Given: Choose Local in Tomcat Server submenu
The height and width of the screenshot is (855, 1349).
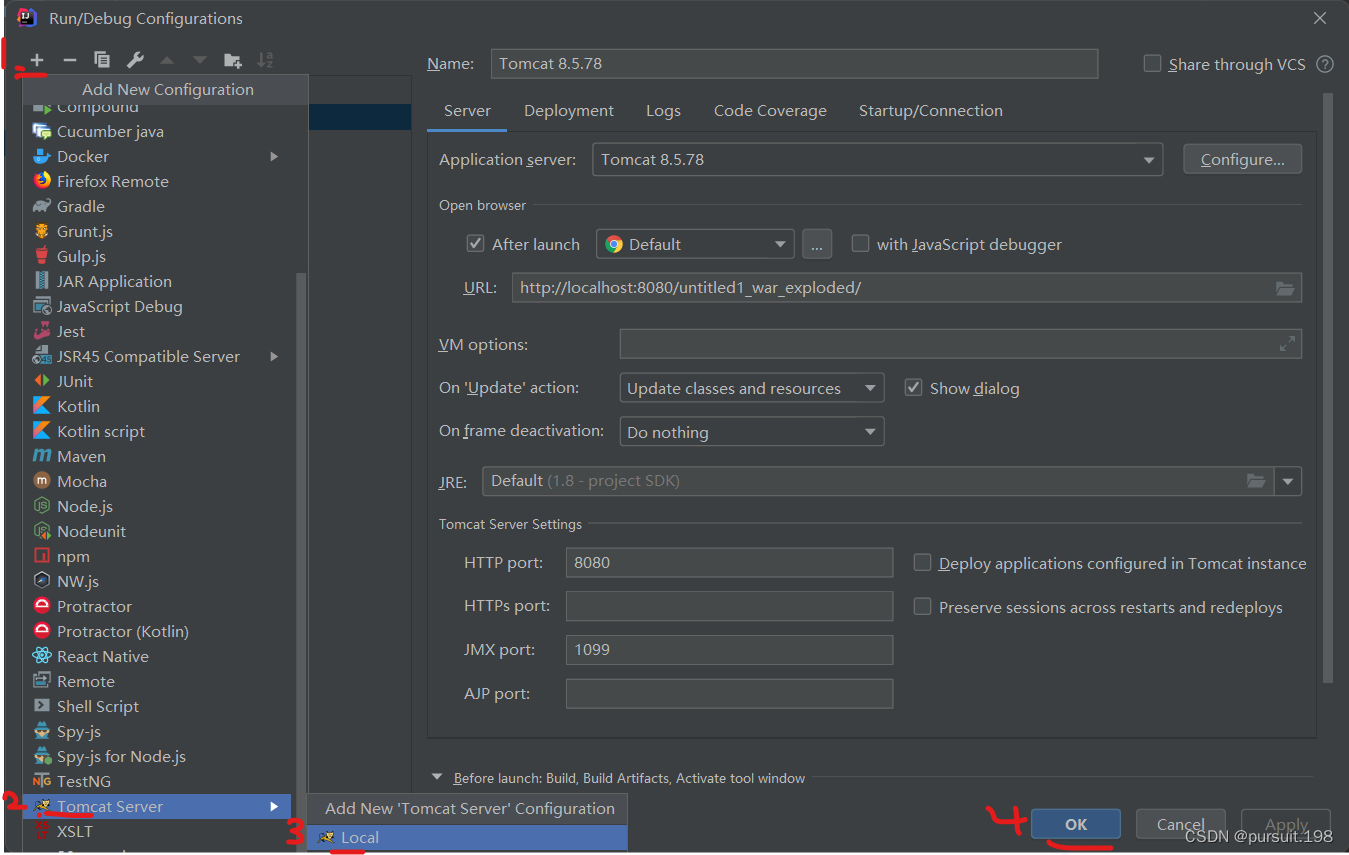Looking at the screenshot, I should click(467, 837).
